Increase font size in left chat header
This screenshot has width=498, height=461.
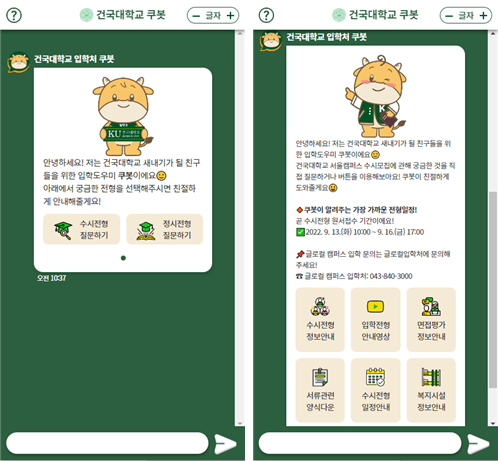(x=230, y=16)
